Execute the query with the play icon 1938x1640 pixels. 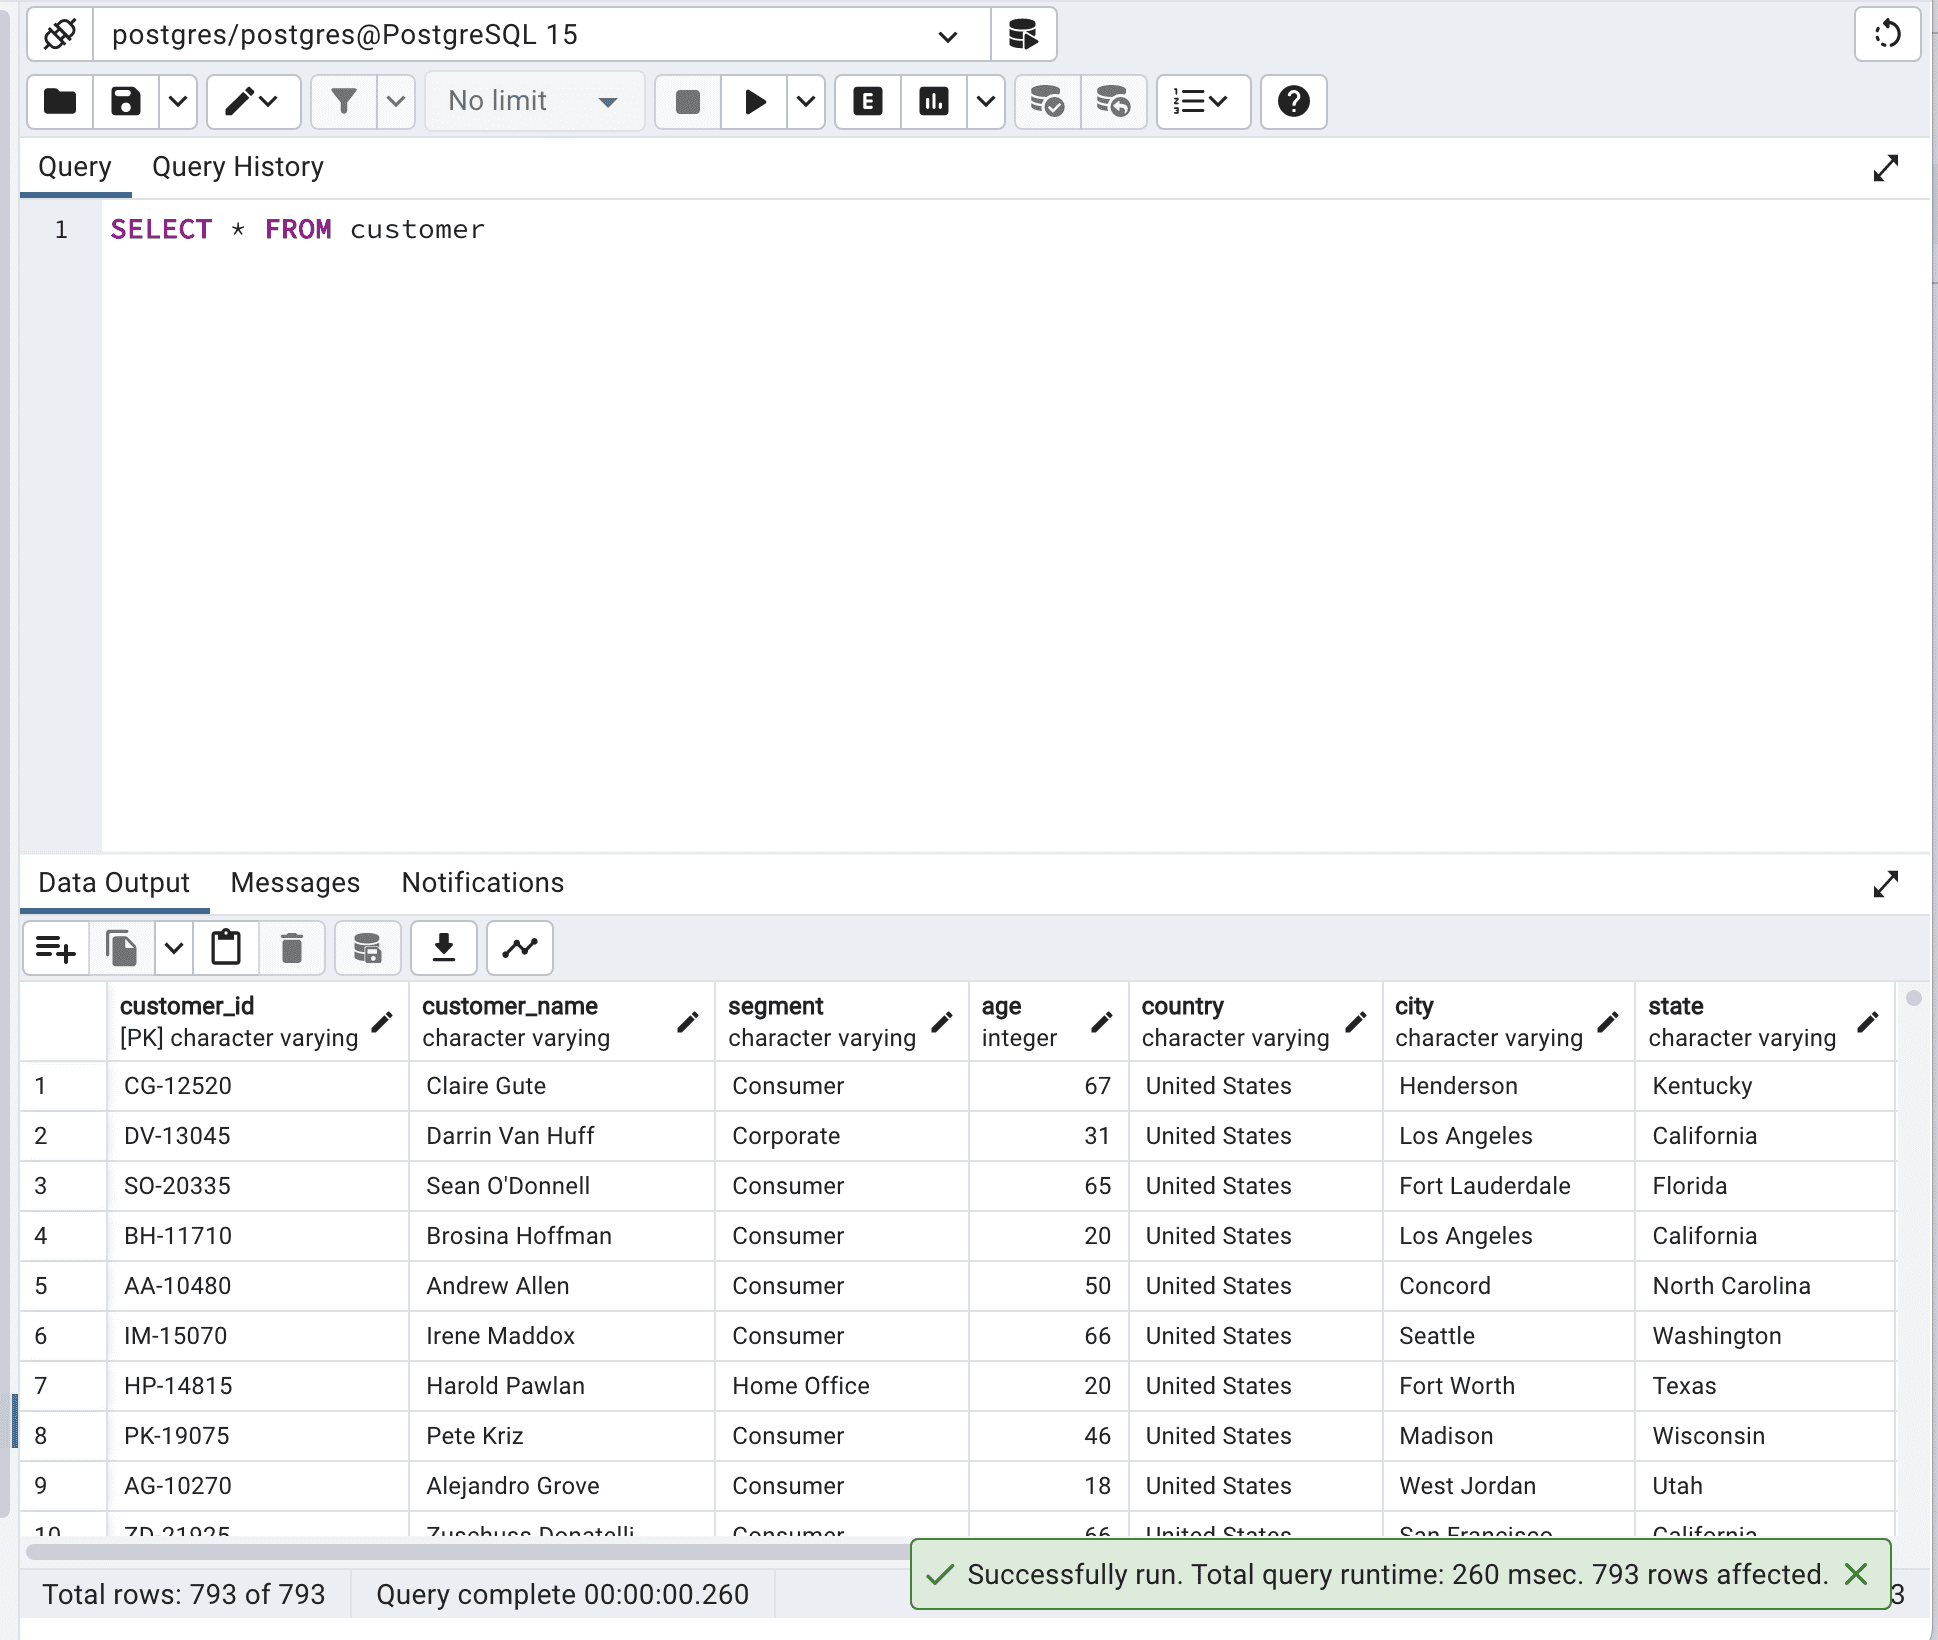[x=754, y=101]
